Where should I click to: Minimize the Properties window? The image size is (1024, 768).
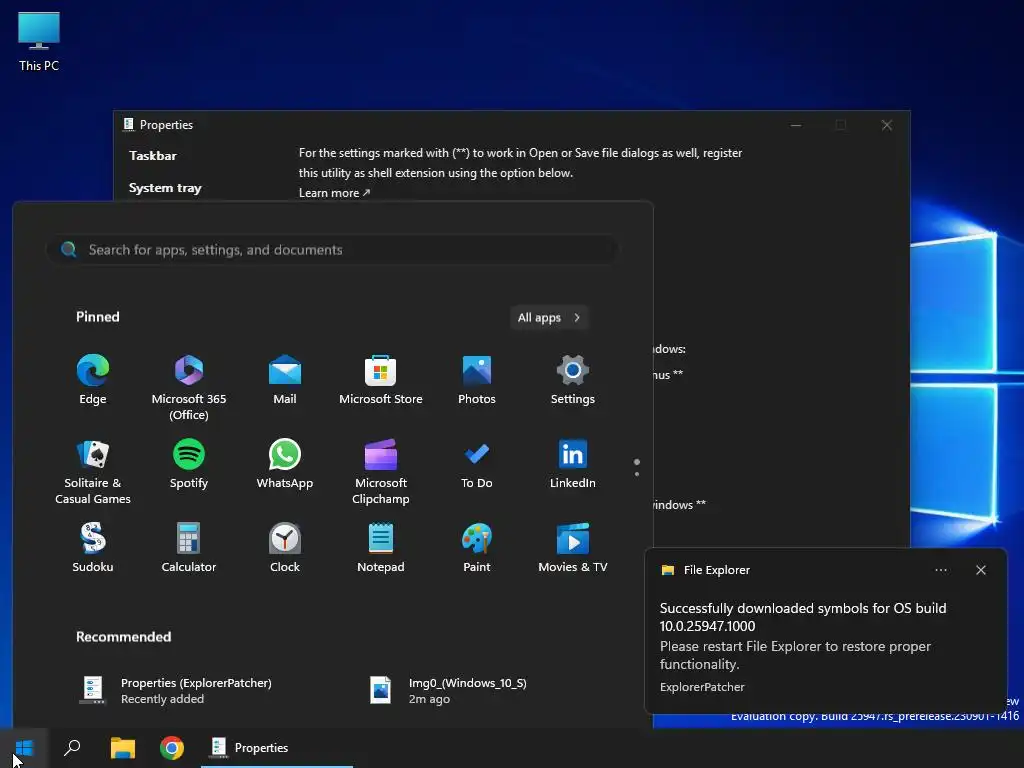coord(795,125)
